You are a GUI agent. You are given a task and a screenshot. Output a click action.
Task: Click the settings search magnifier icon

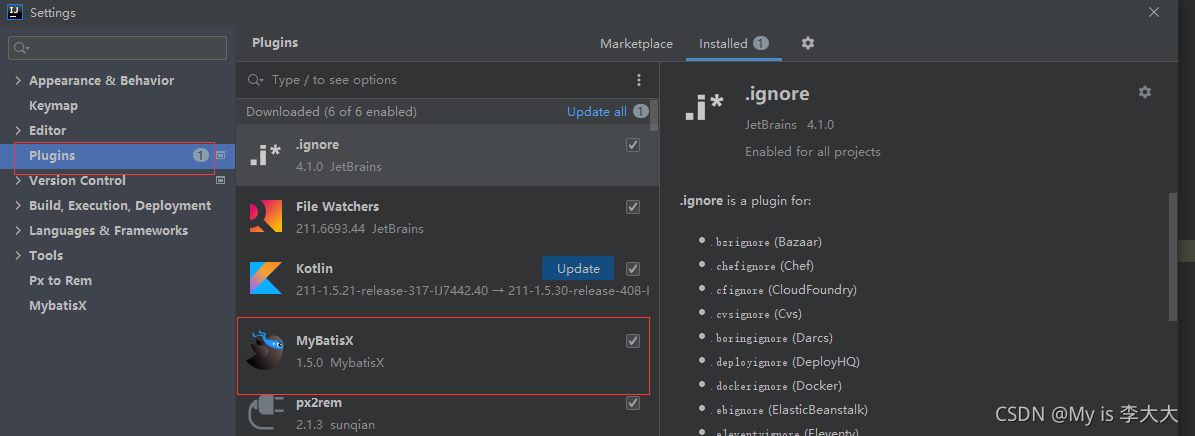[21, 48]
